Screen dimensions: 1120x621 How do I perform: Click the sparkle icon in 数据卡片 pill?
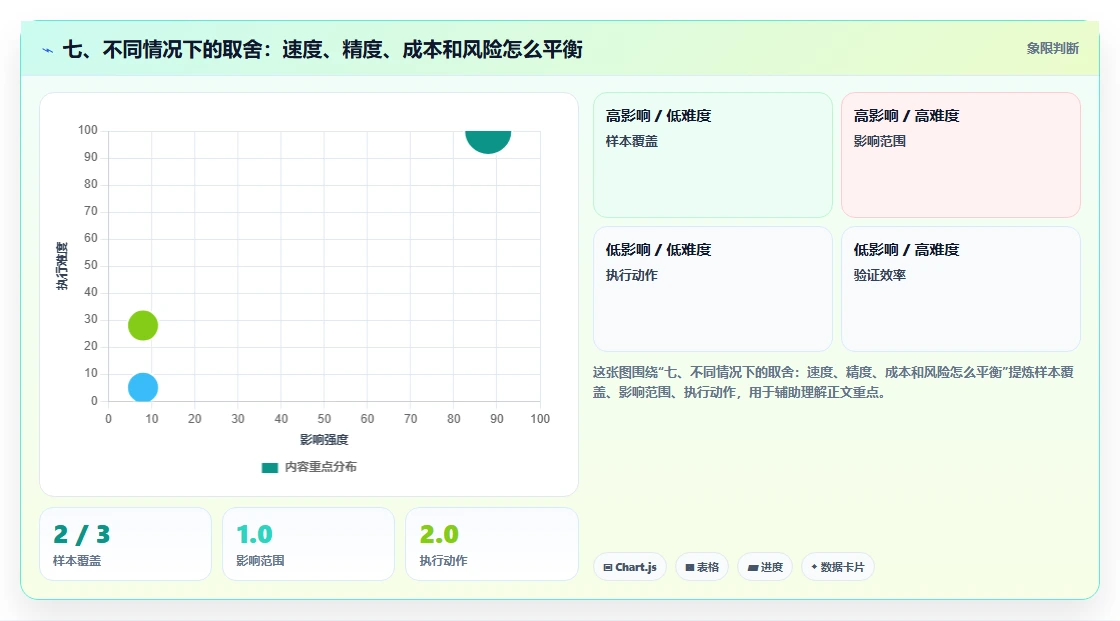(x=814, y=567)
